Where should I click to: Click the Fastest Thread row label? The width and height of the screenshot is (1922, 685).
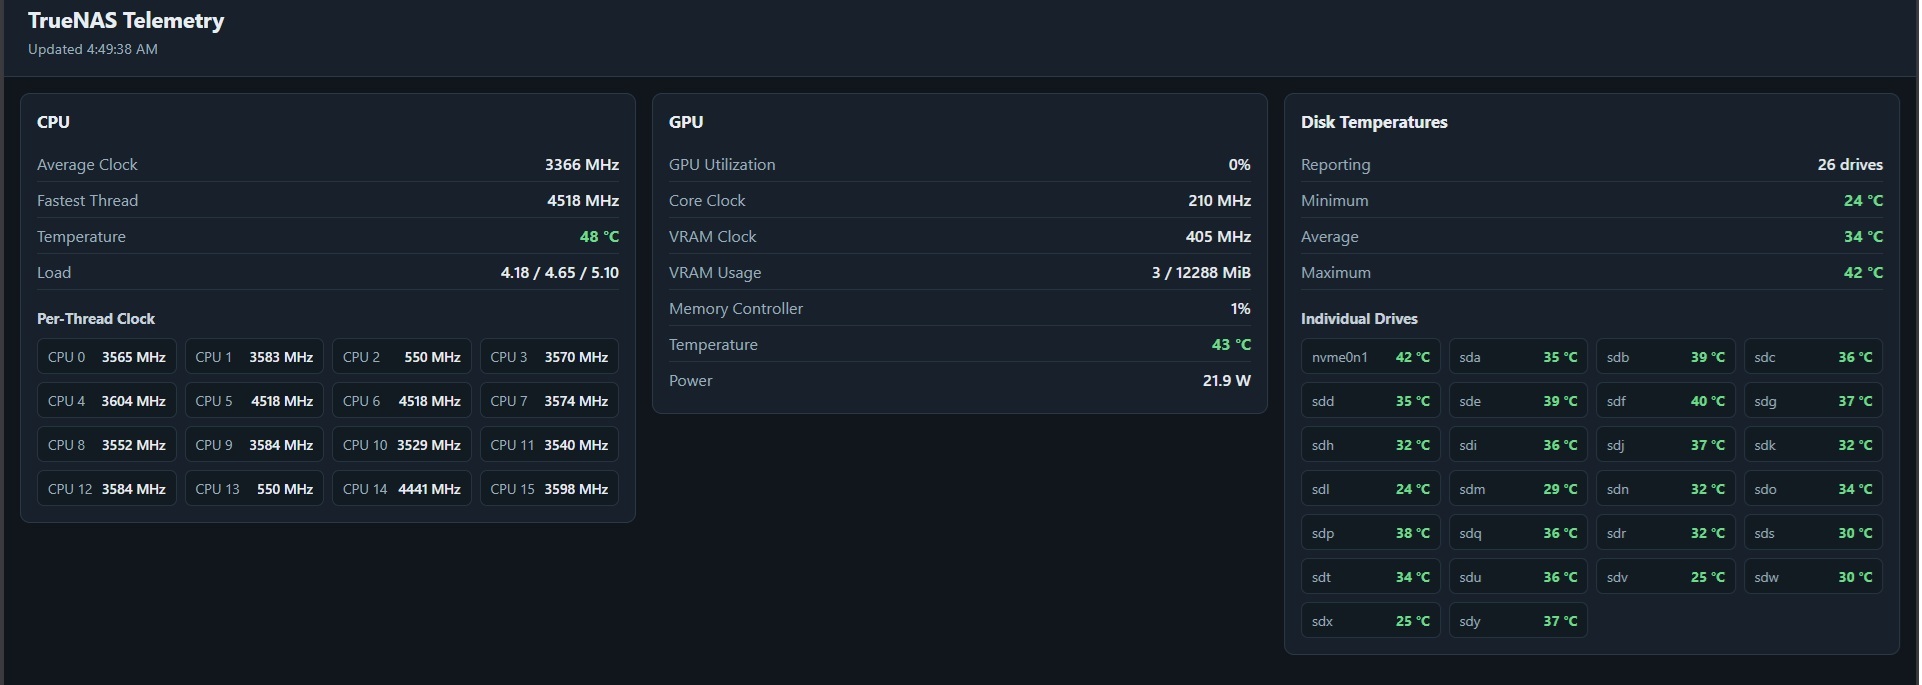87,201
